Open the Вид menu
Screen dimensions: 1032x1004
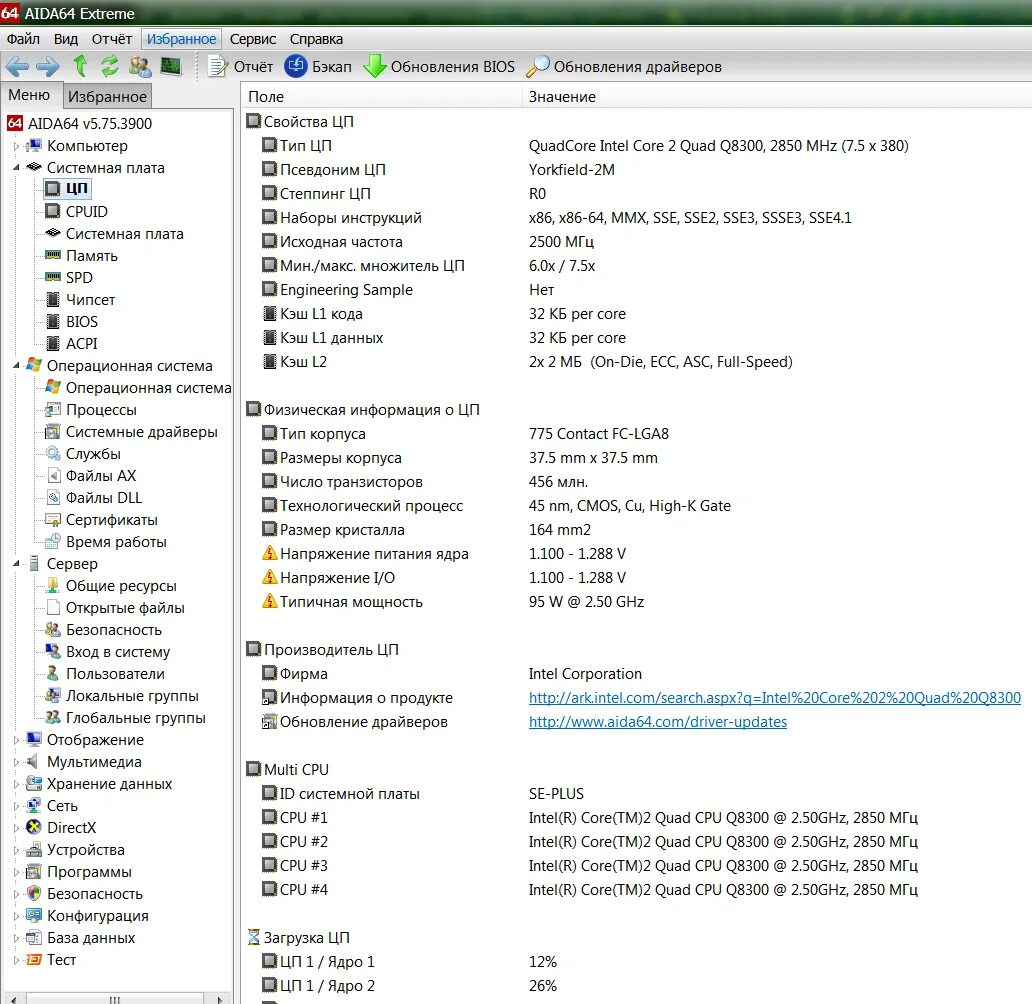[65, 39]
